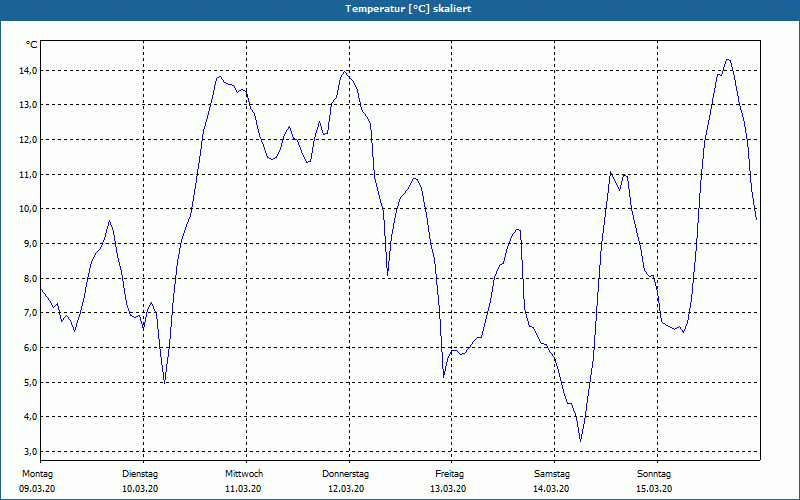Click the Mittwoch day label

click(x=244, y=474)
